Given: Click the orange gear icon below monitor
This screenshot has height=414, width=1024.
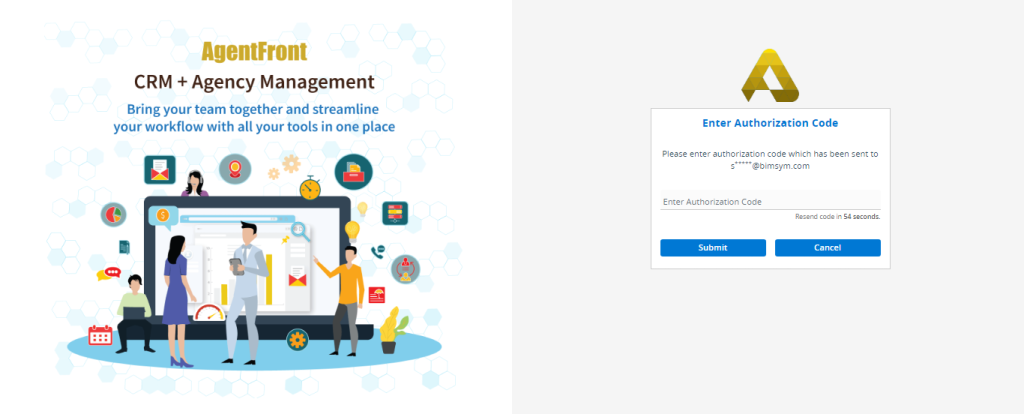Looking at the screenshot, I should (295, 337).
